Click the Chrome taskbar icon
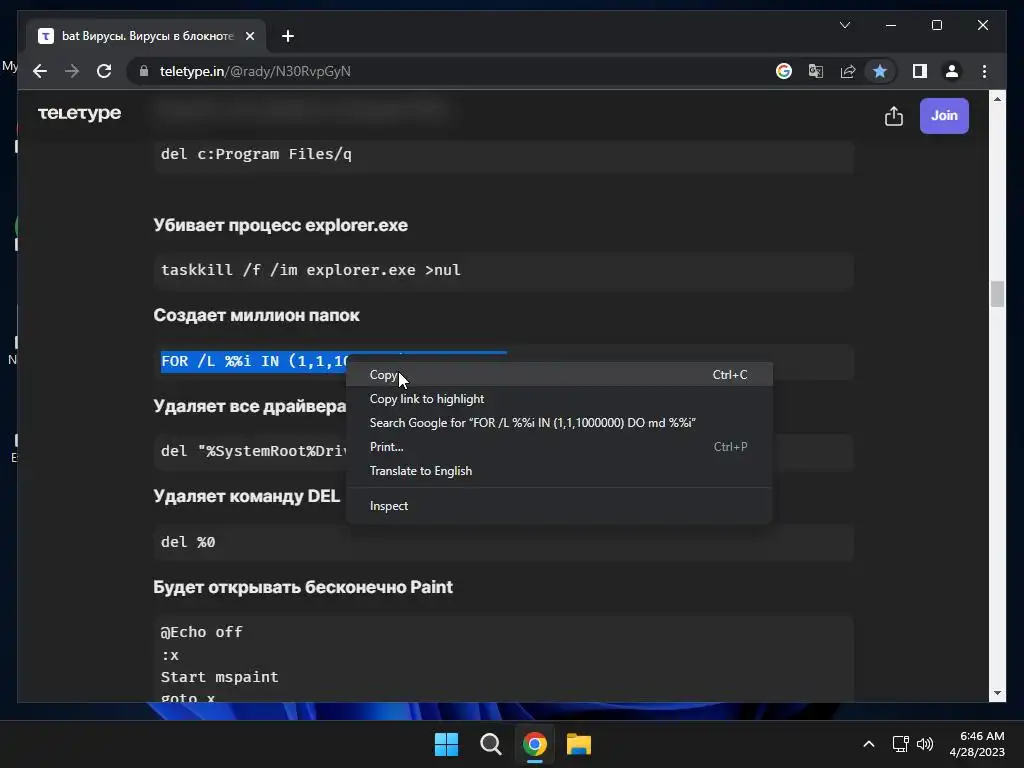Screen dimensions: 1024x768 [x=535, y=744]
